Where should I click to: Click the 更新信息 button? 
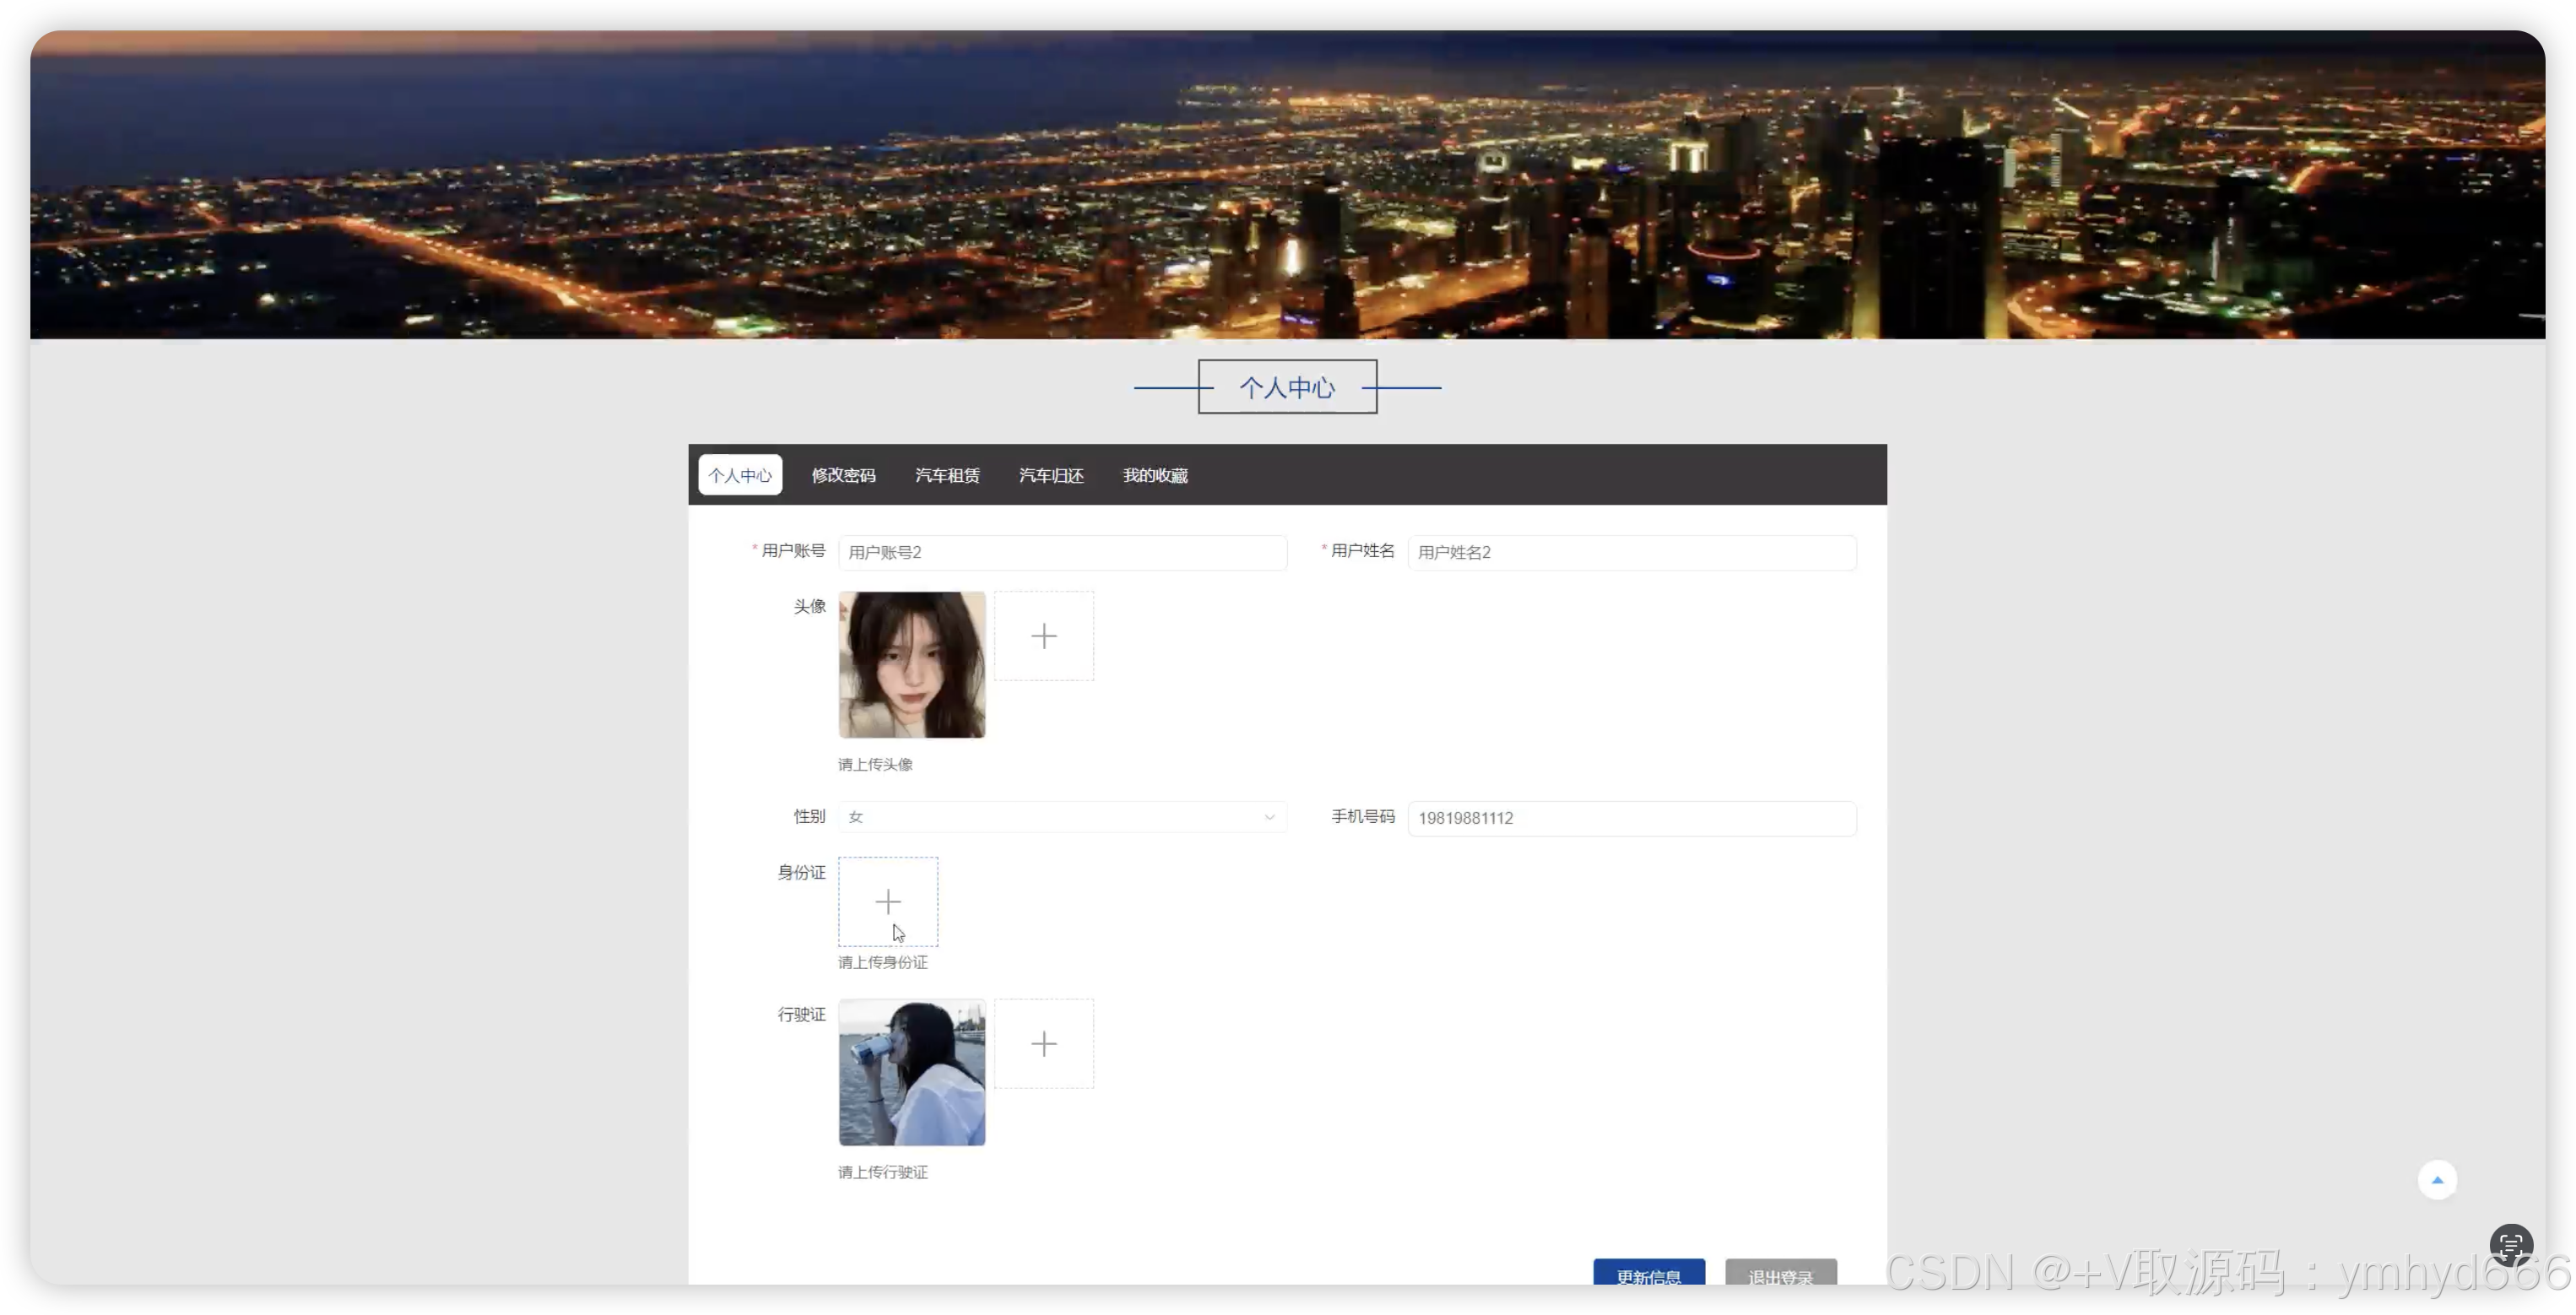tap(1648, 1274)
